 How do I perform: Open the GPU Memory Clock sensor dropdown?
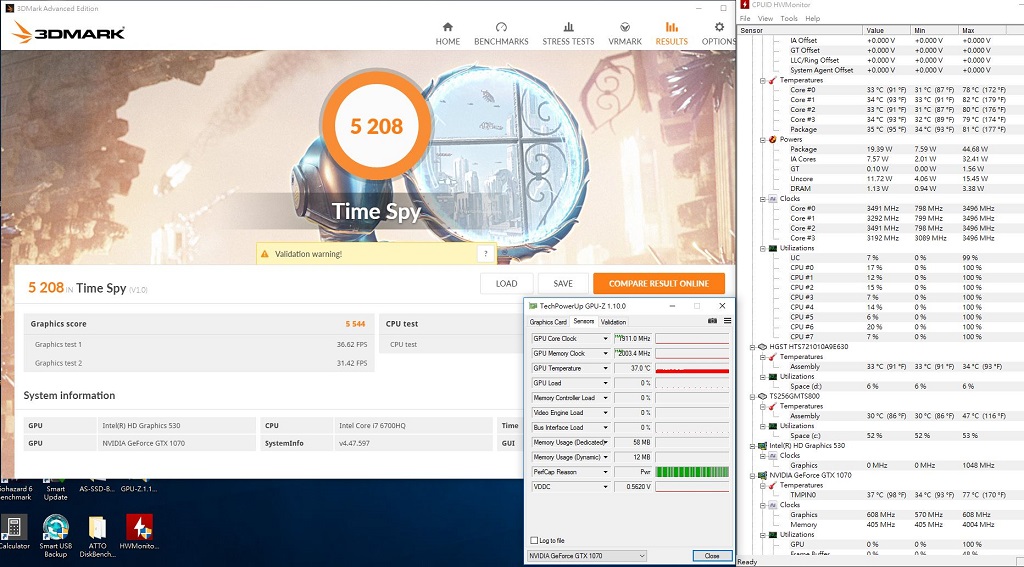(x=605, y=353)
